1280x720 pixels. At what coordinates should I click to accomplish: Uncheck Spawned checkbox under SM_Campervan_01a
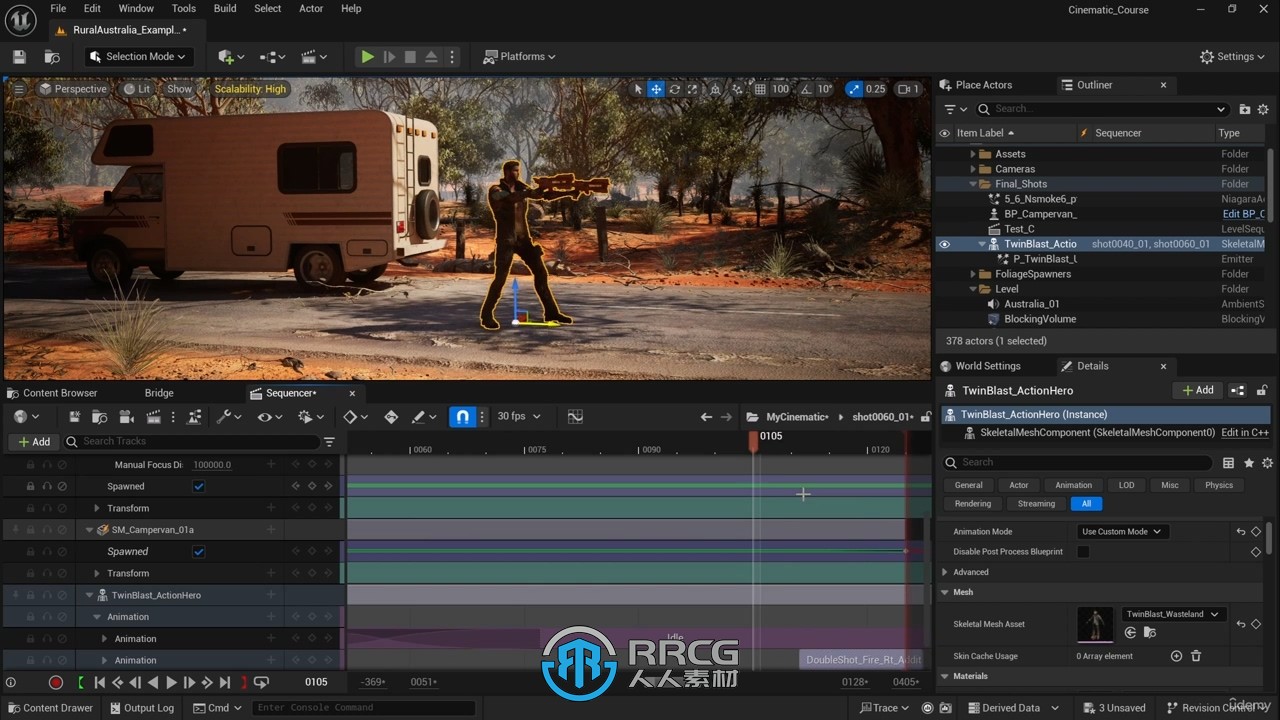[x=199, y=552]
